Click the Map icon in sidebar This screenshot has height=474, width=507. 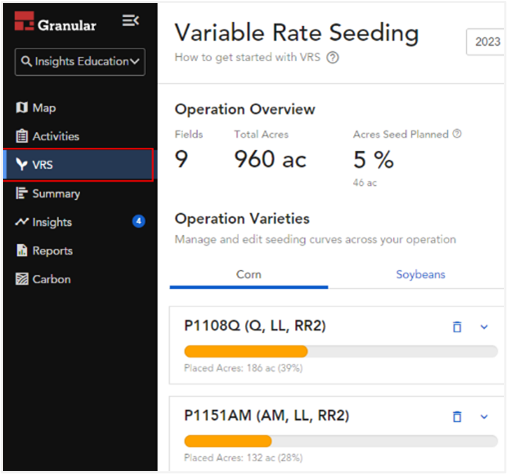pyautogui.click(x=22, y=108)
